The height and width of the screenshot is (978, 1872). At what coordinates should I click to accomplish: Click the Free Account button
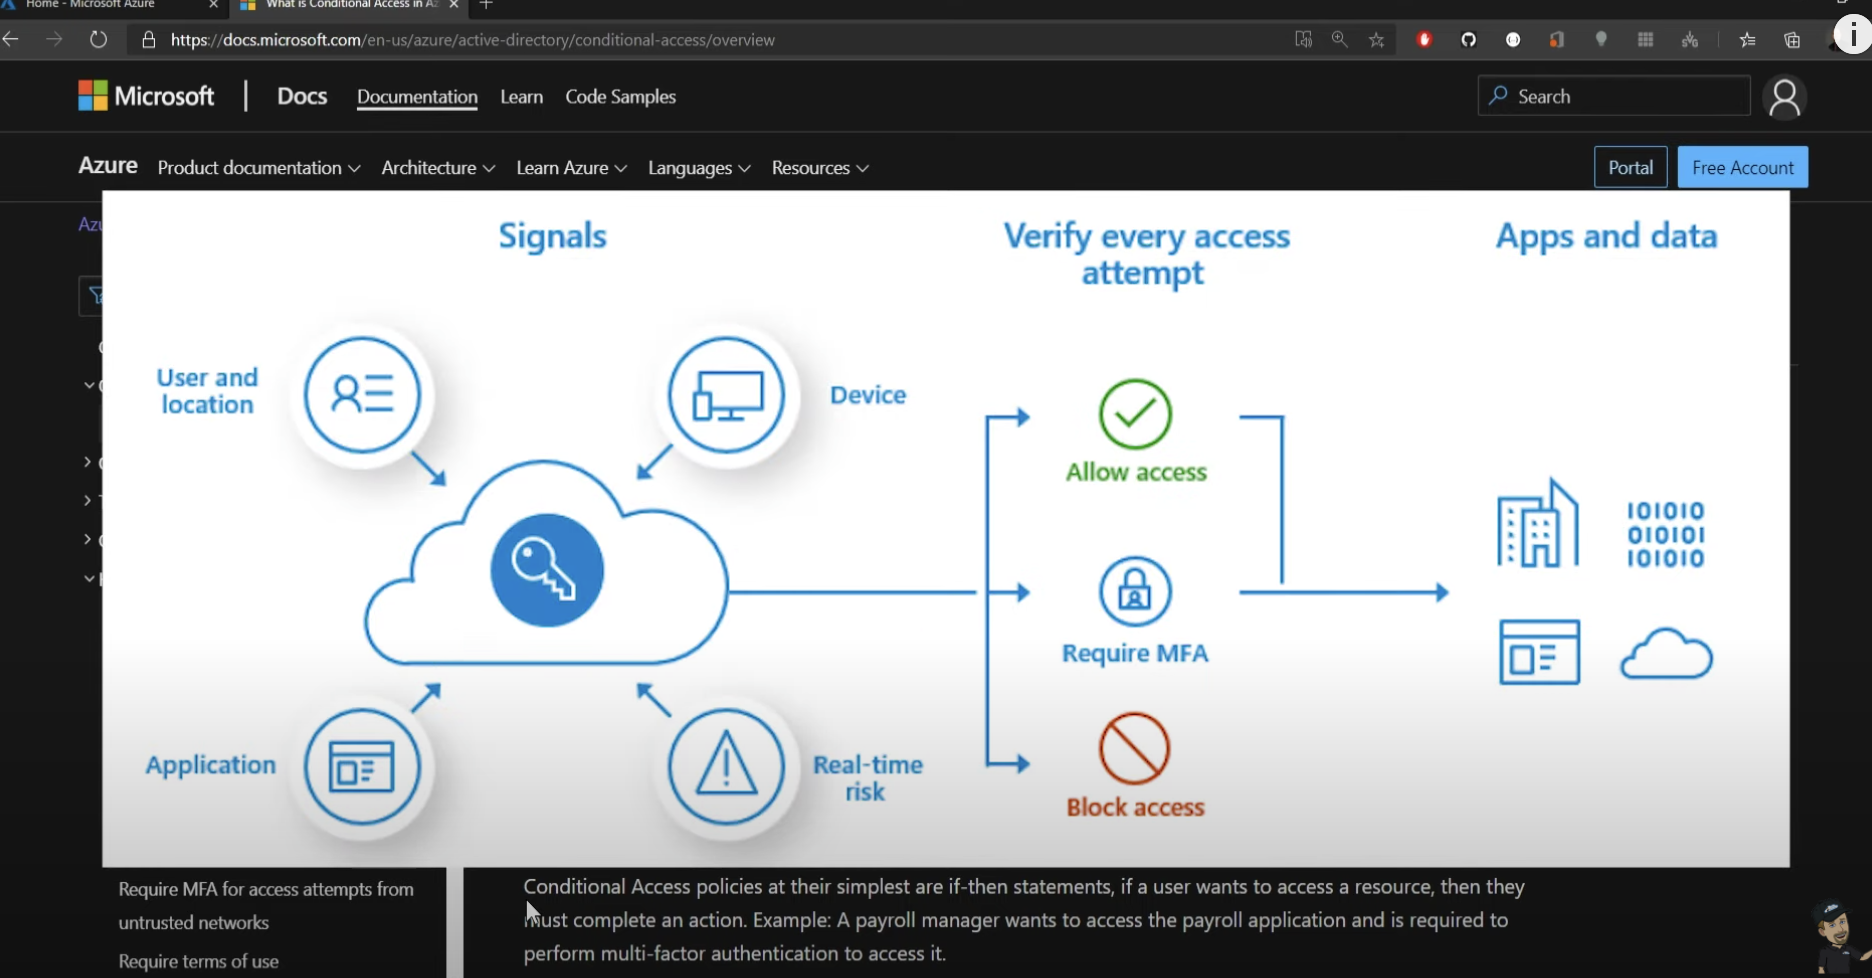(1742, 168)
